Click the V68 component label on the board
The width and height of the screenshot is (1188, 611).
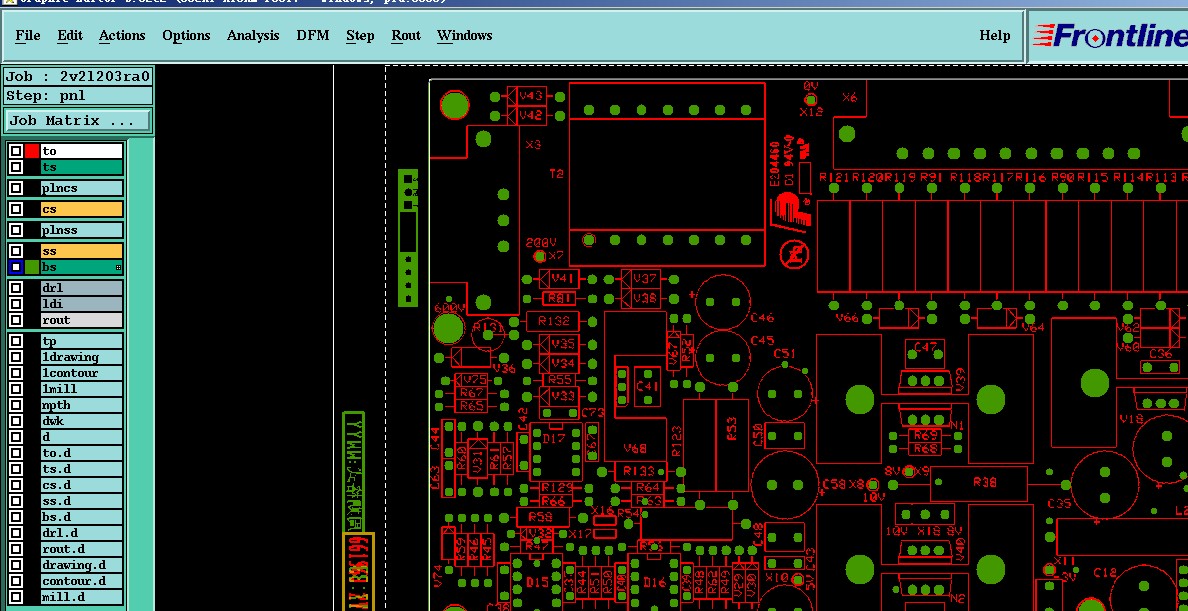(635, 450)
